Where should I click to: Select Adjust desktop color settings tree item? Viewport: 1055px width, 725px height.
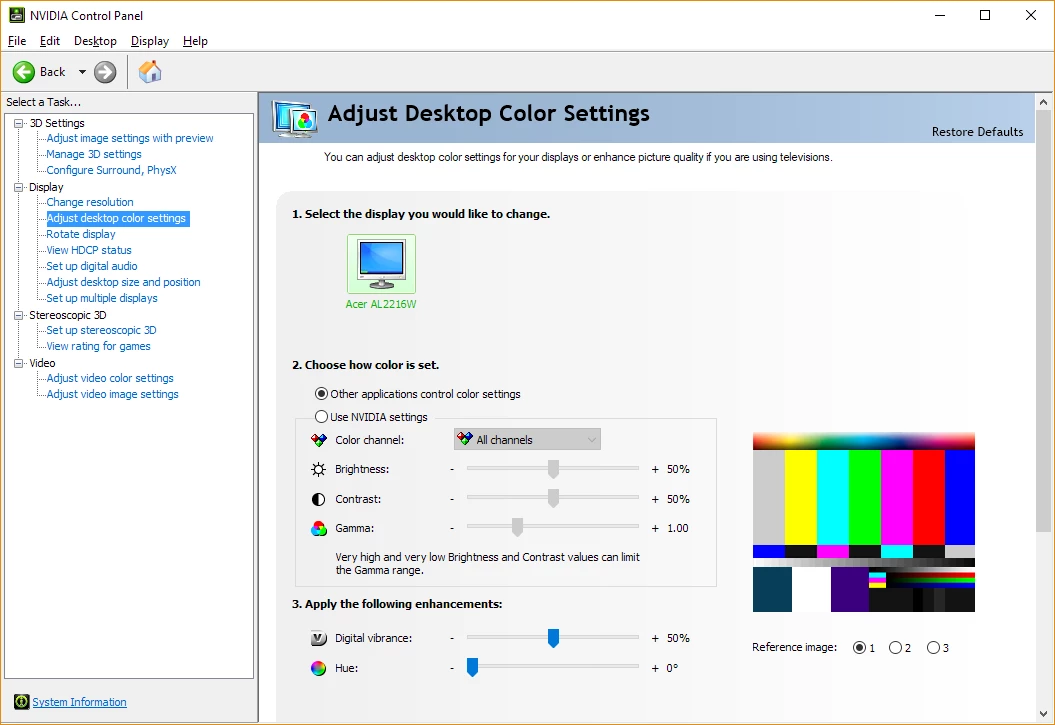click(x=117, y=218)
